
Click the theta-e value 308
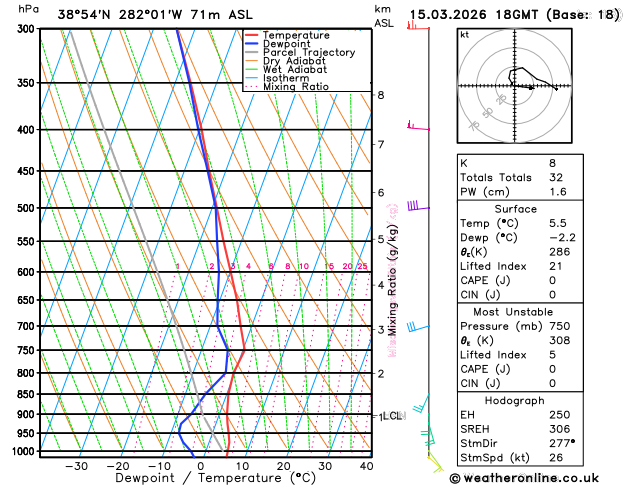pyautogui.click(x=560, y=341)
